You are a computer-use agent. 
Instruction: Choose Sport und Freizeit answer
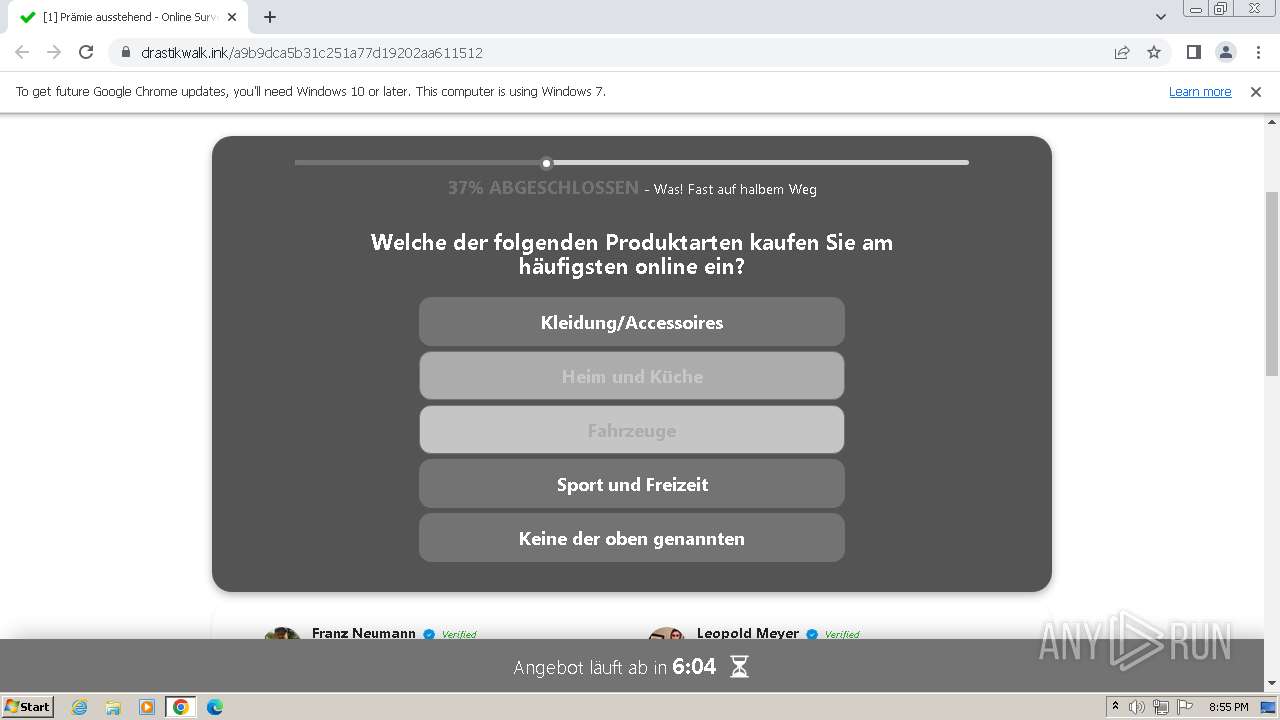click(632, 484)
